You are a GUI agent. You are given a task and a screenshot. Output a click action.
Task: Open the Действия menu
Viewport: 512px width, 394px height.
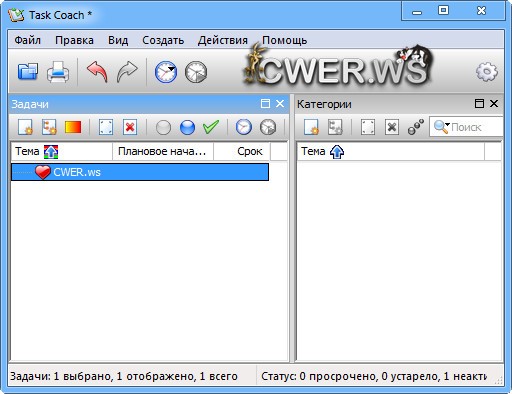(223, 40)
